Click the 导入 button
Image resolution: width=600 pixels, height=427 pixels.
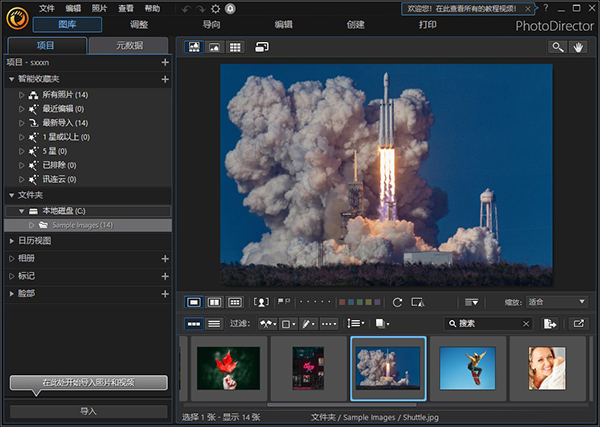[x=88, y=411]
